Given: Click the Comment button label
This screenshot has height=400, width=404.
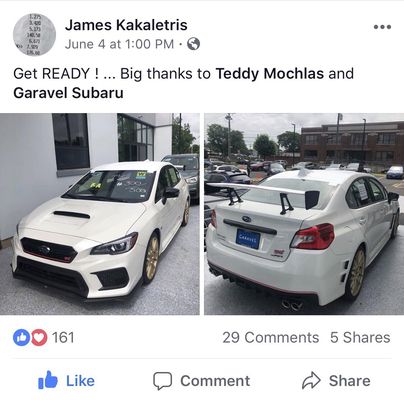Looking at the screenshot, I should tap(215, 381).
